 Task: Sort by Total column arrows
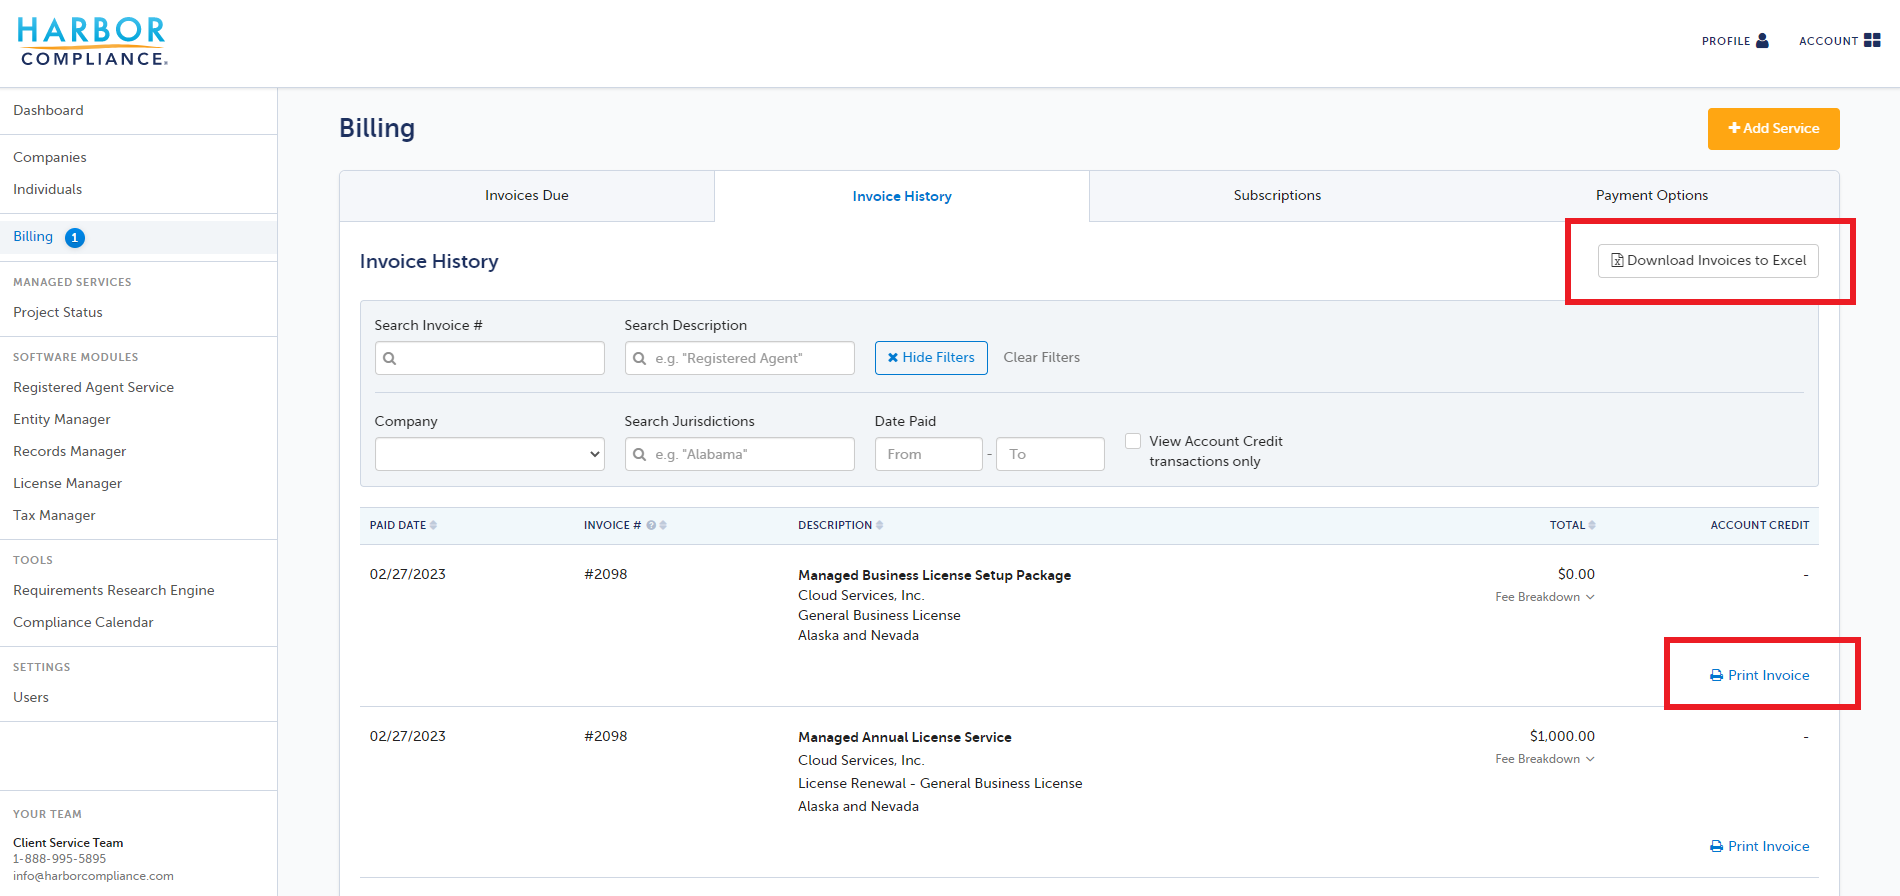pyautogui.click(x=1592, y=525)
